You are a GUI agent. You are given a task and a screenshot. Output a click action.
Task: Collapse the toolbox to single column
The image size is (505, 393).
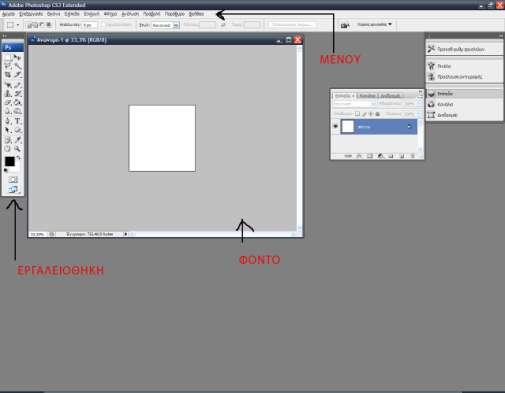coord(4,36)
